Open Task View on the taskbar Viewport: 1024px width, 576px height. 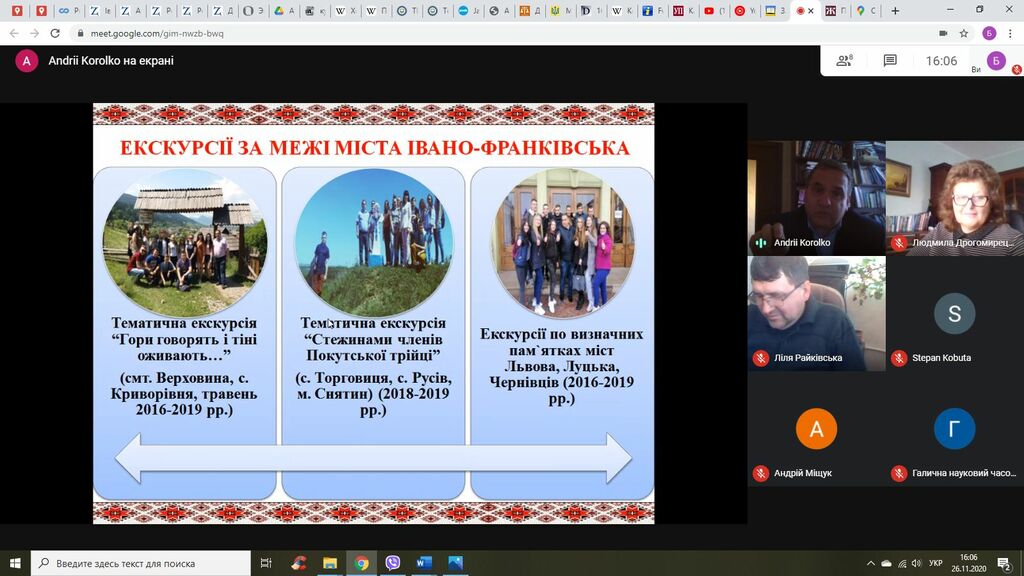click(266, 563)
